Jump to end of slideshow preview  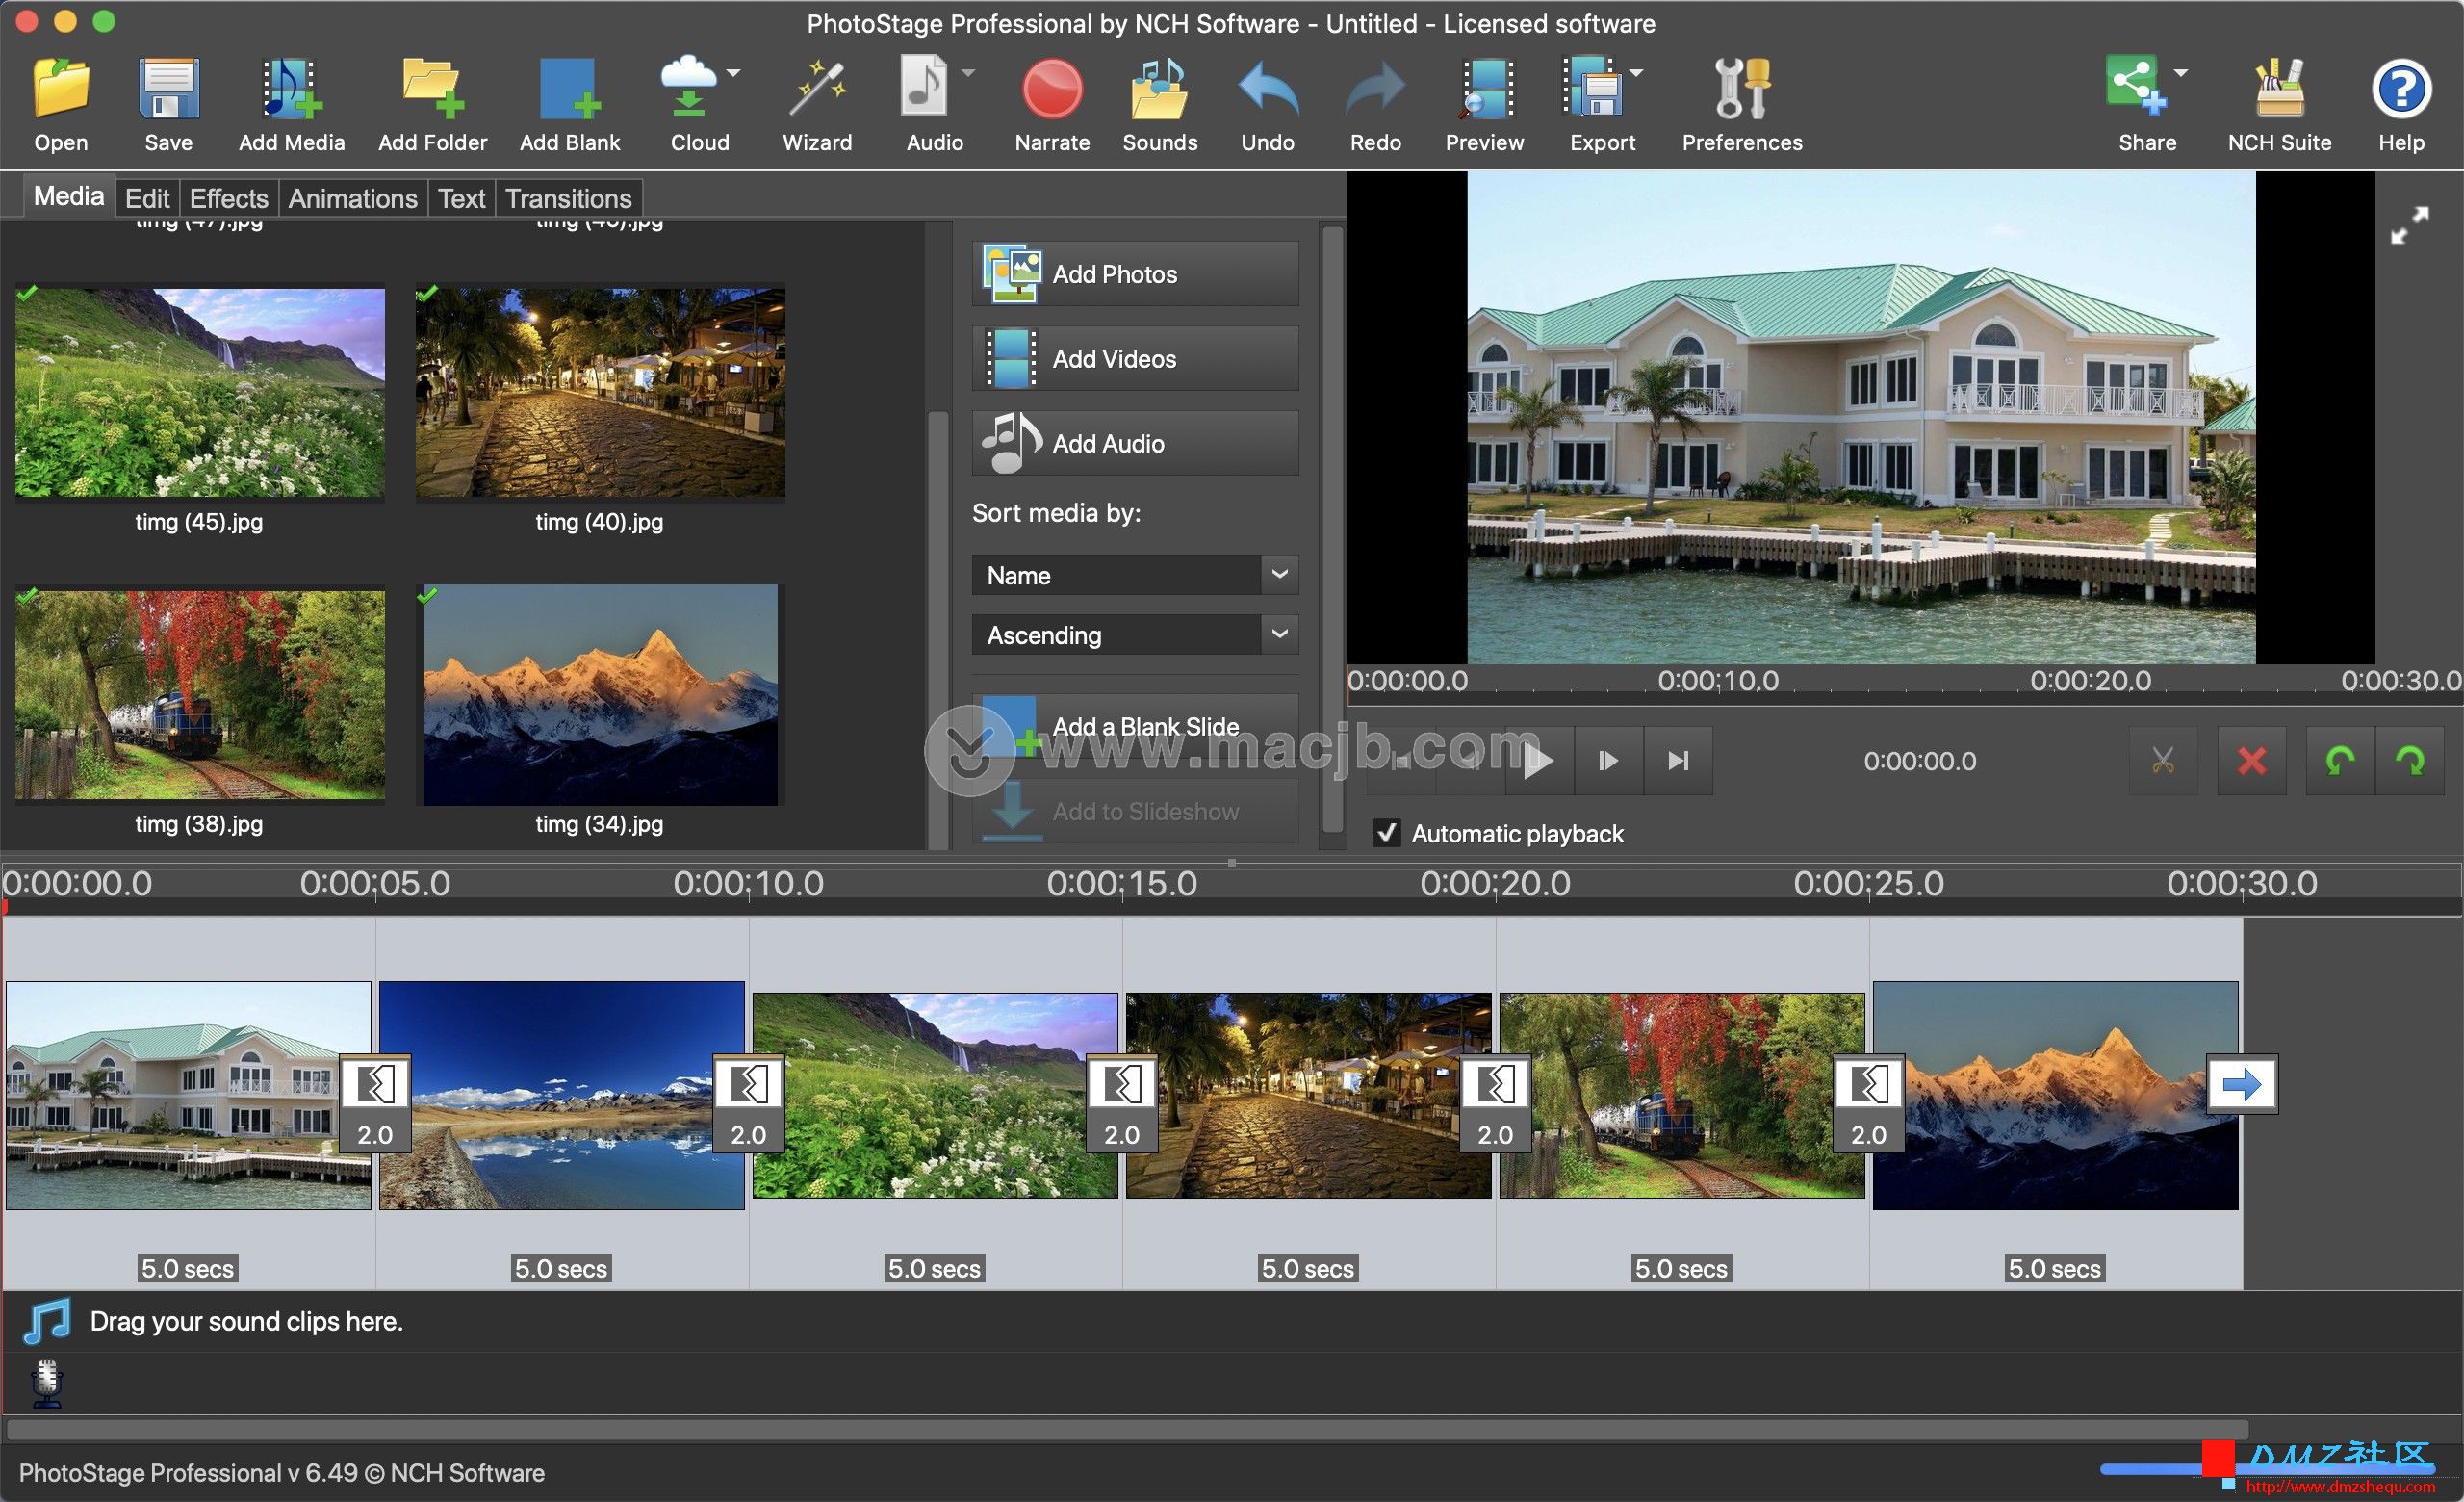[1678, 761]
